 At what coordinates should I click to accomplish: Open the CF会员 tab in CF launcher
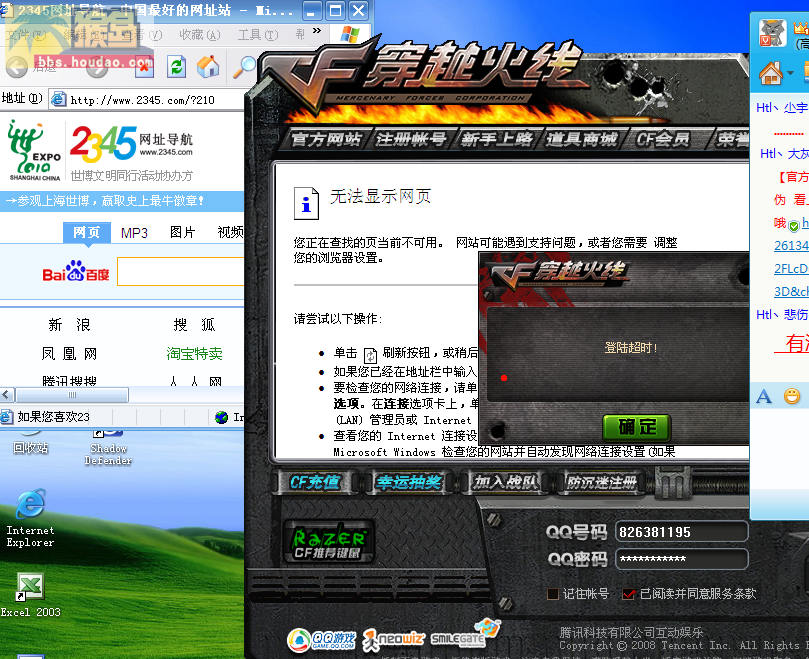664,139
